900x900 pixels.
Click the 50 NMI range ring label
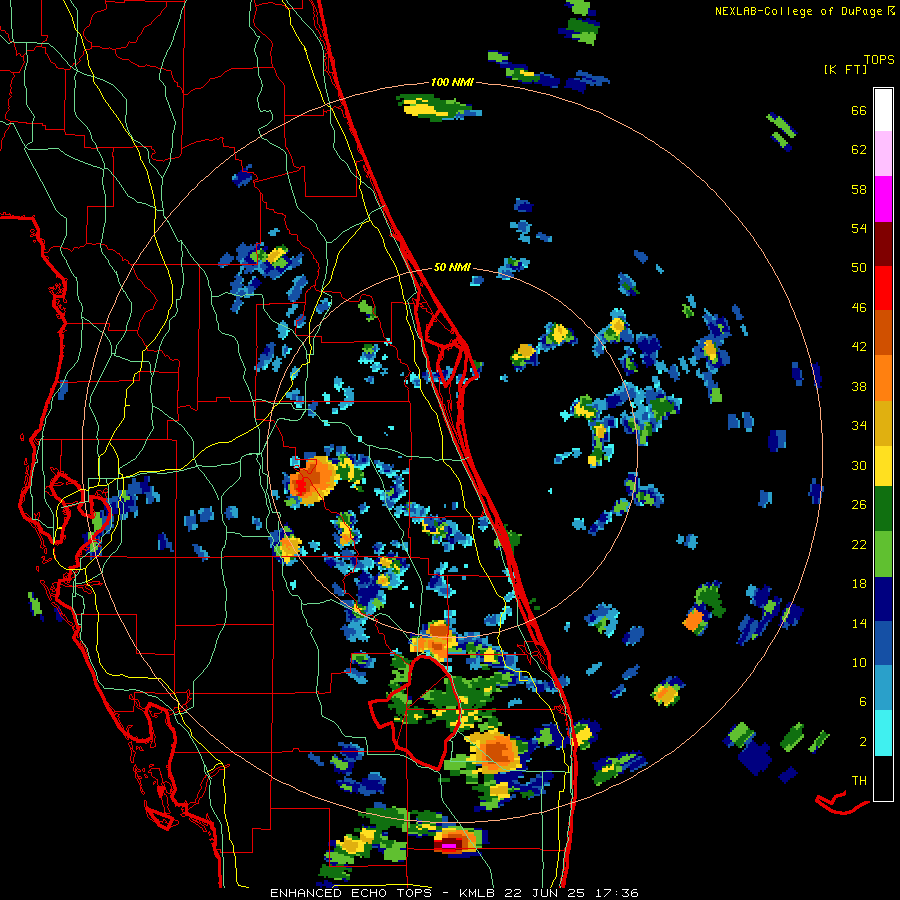(452, 267)
